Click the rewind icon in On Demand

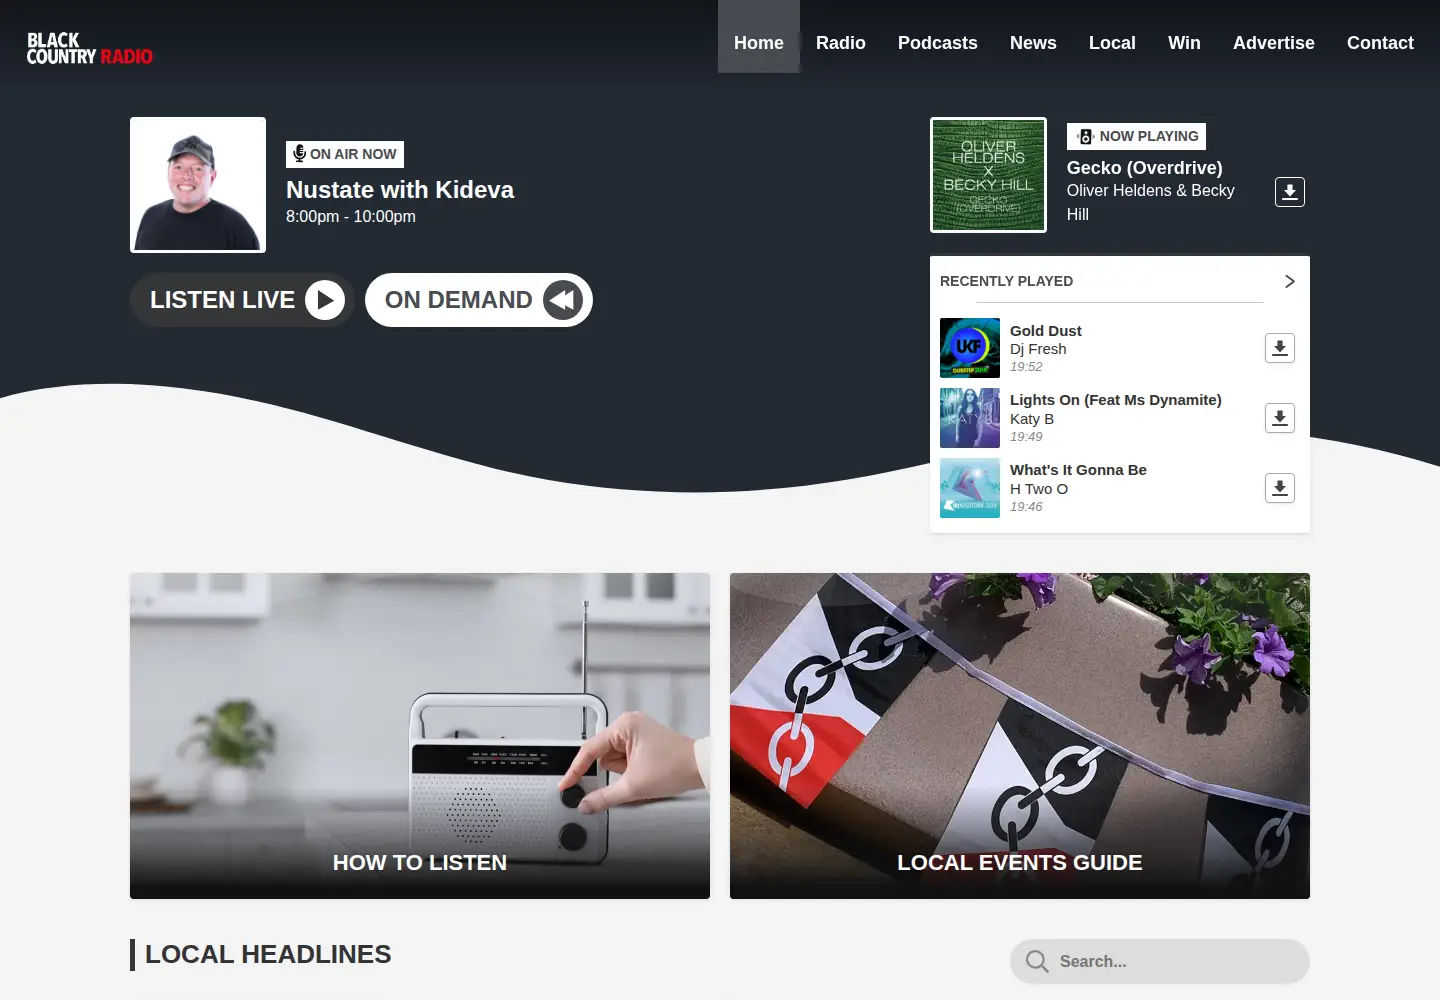pos(563,300)
